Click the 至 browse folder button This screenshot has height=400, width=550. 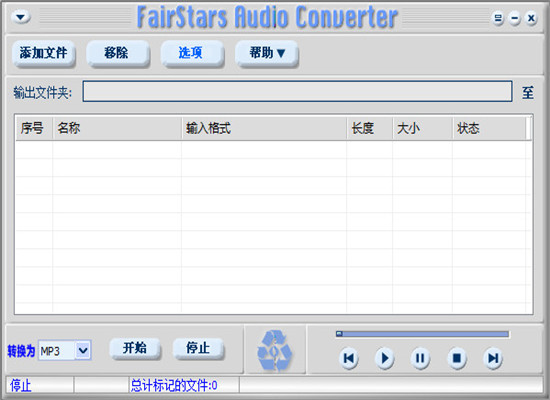[x=528, y=93]
